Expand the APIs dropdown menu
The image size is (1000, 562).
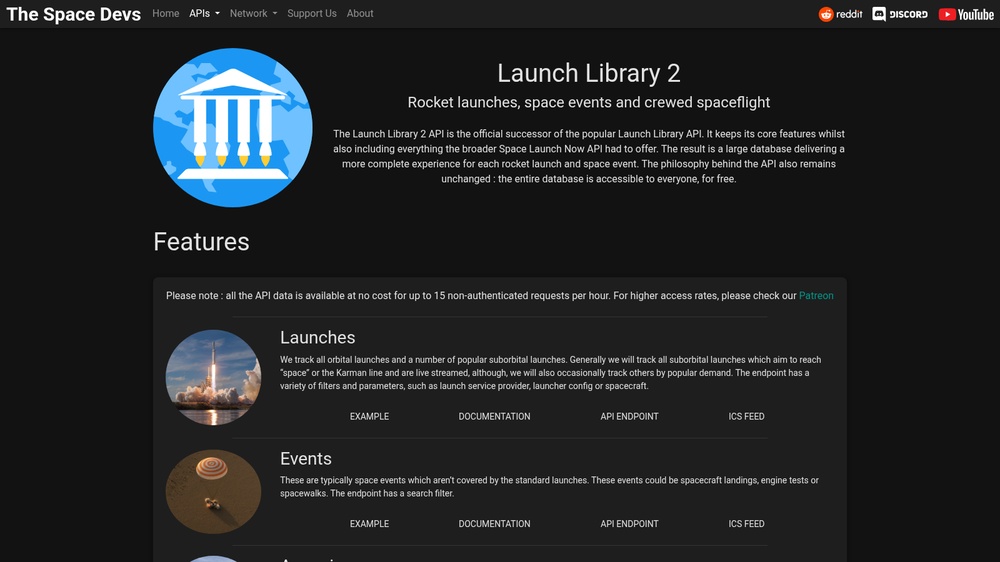(204, 13)
